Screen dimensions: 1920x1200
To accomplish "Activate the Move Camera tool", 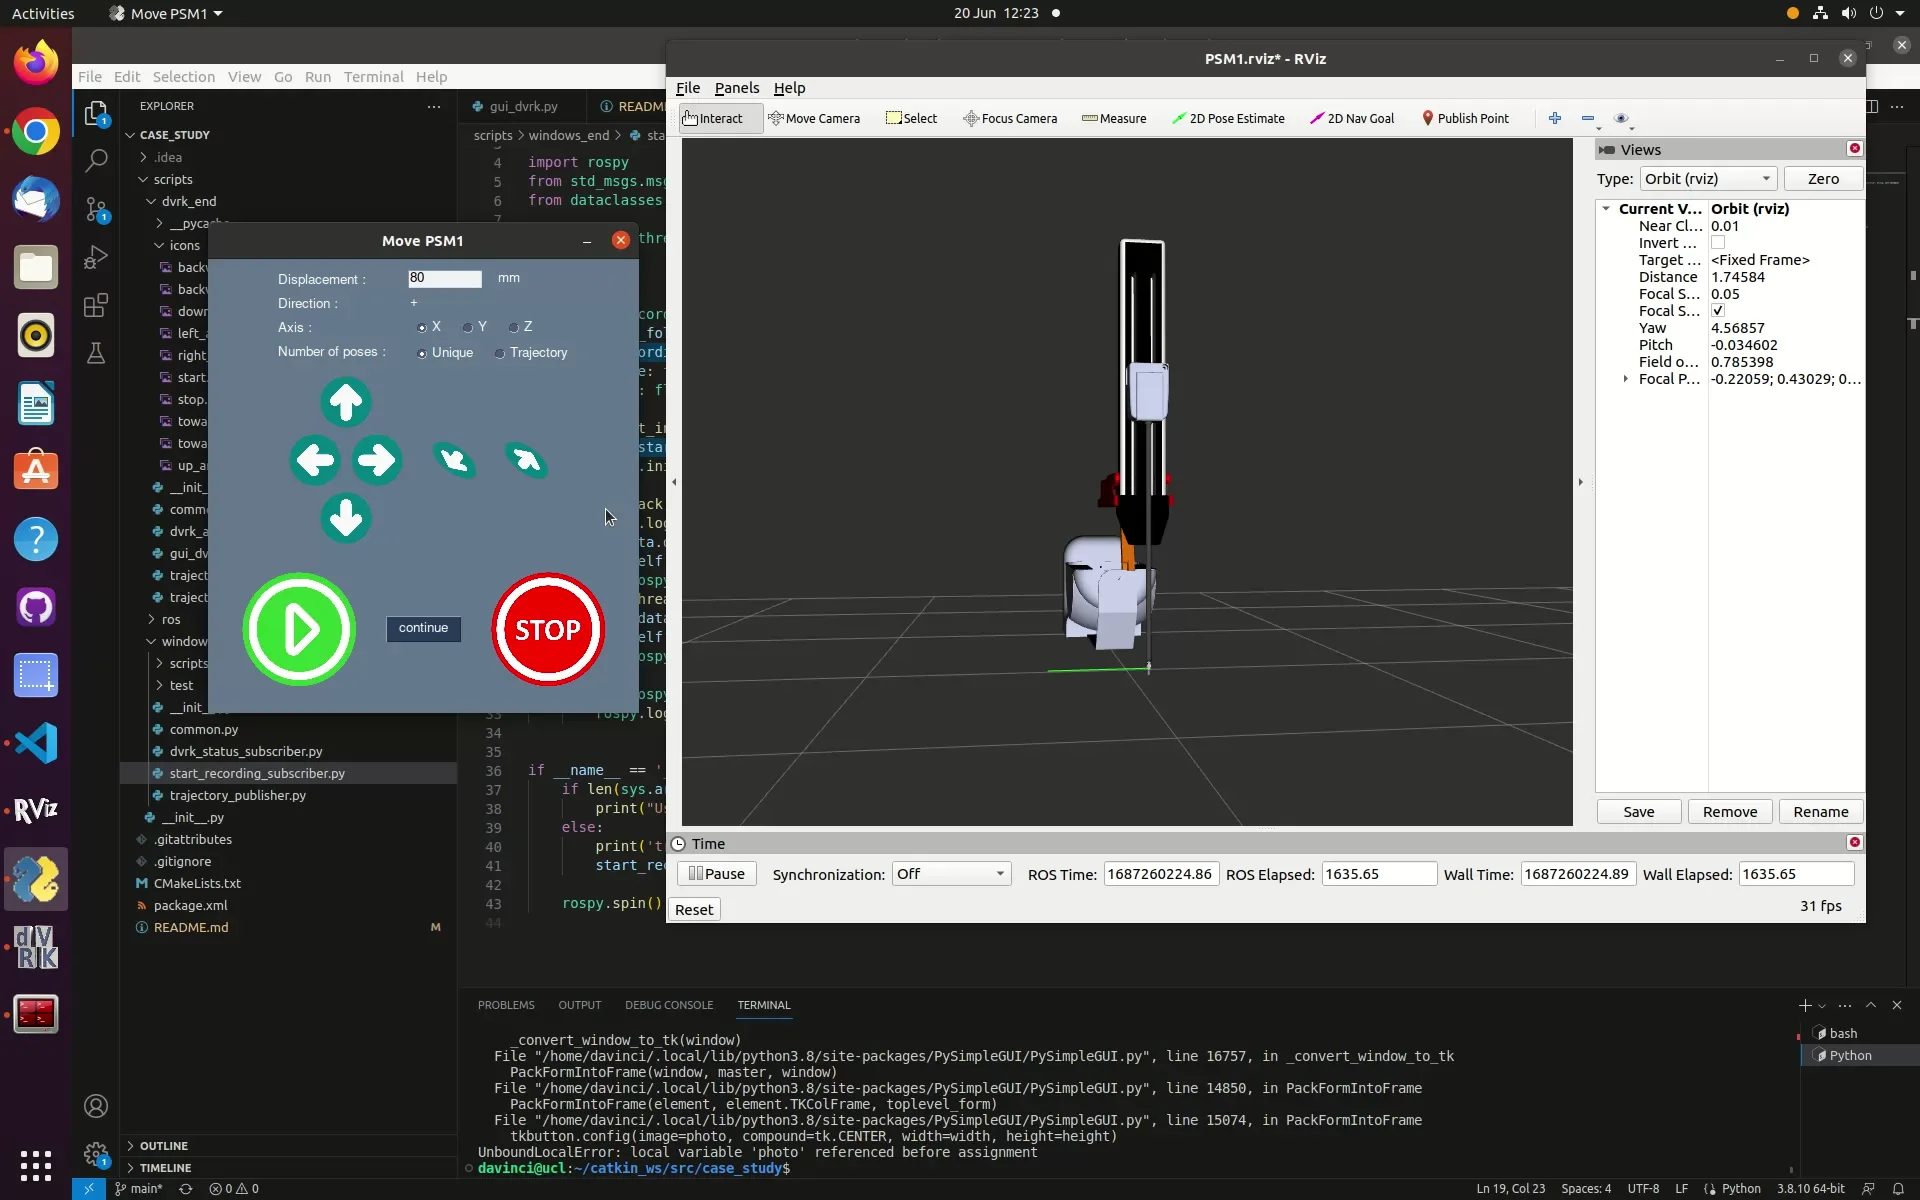I will [815, 118].
